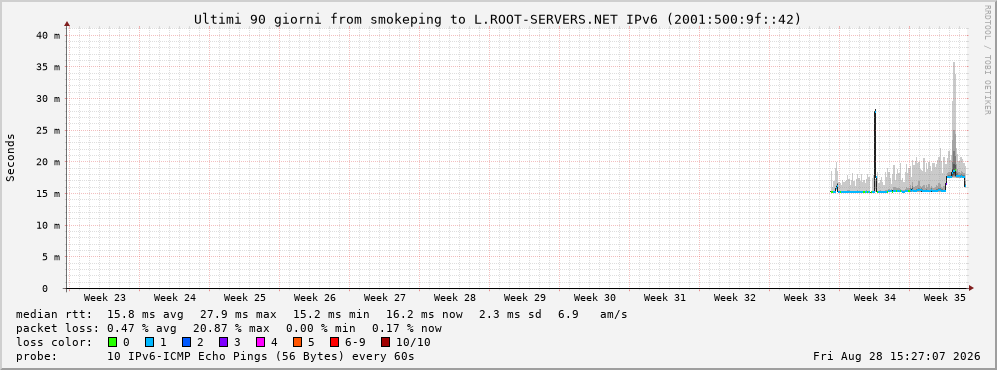Viewport: 997px width, 370px height.
Task: Click the Seconds y-axis title
Action: (x=11, y=158)
